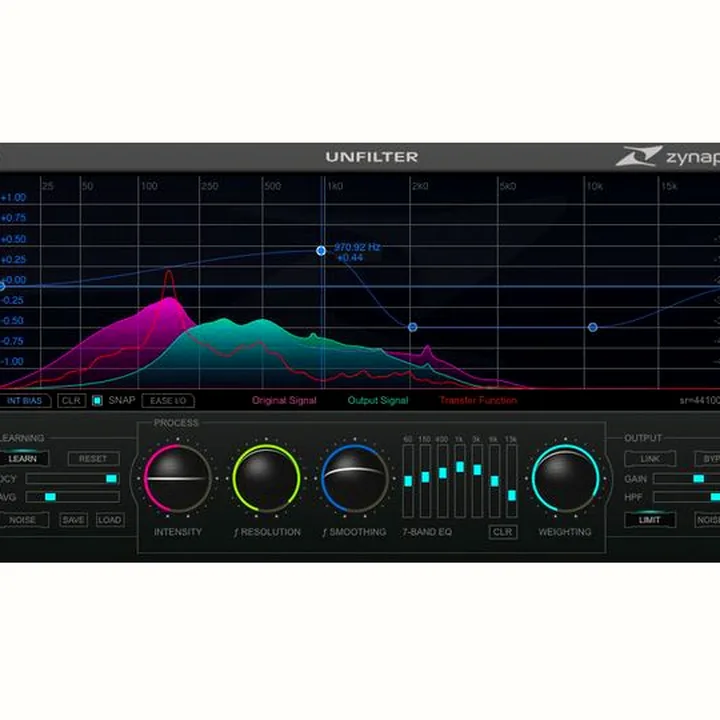Viewport: 720px width, 720px height.
Task: Click the AVG slider handle
Action: tap(51, 497)
